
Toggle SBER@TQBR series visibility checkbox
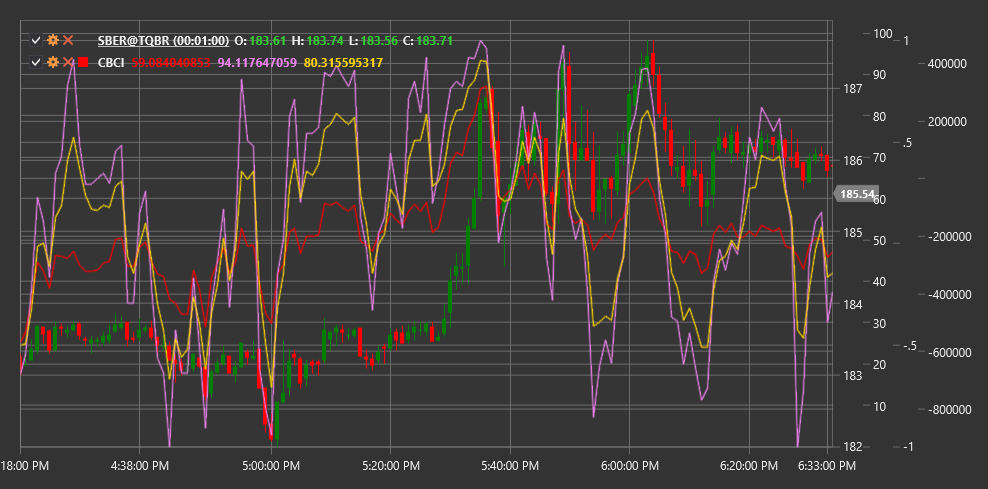37,41
